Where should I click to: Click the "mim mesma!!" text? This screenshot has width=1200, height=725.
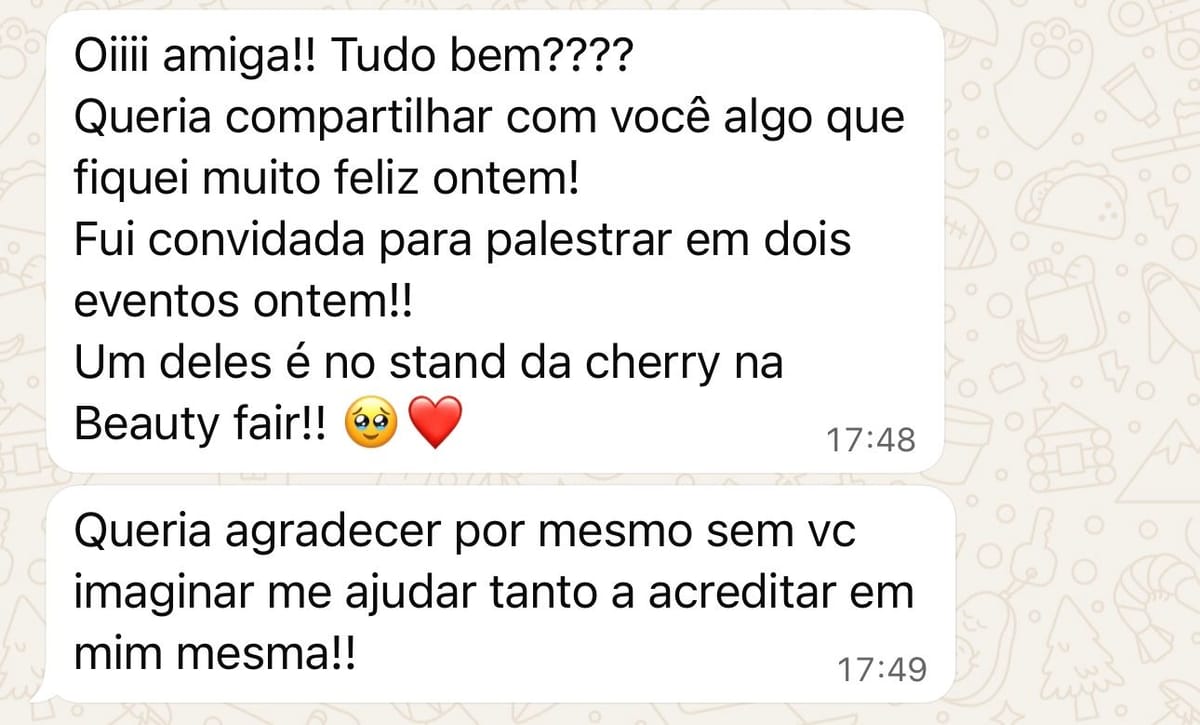pyautogui.click(x=215, y=654)
